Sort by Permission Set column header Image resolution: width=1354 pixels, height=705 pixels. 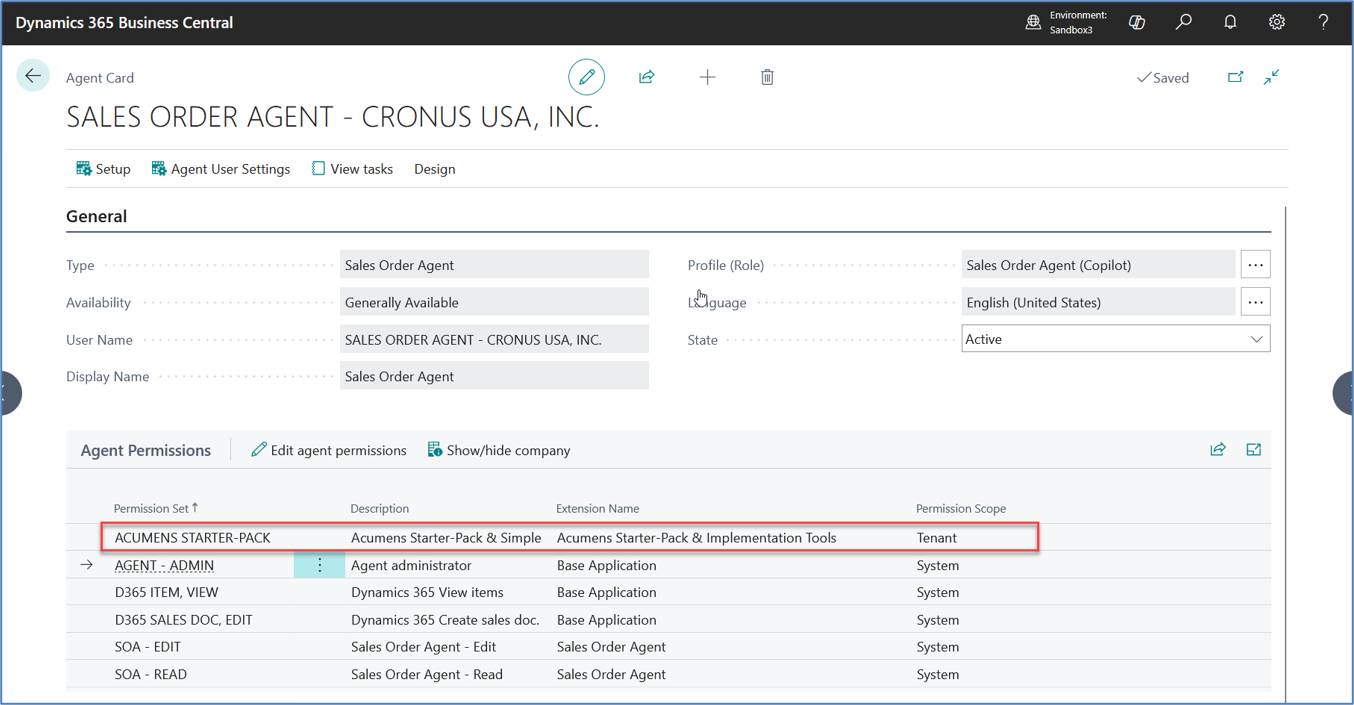[156, 508]
